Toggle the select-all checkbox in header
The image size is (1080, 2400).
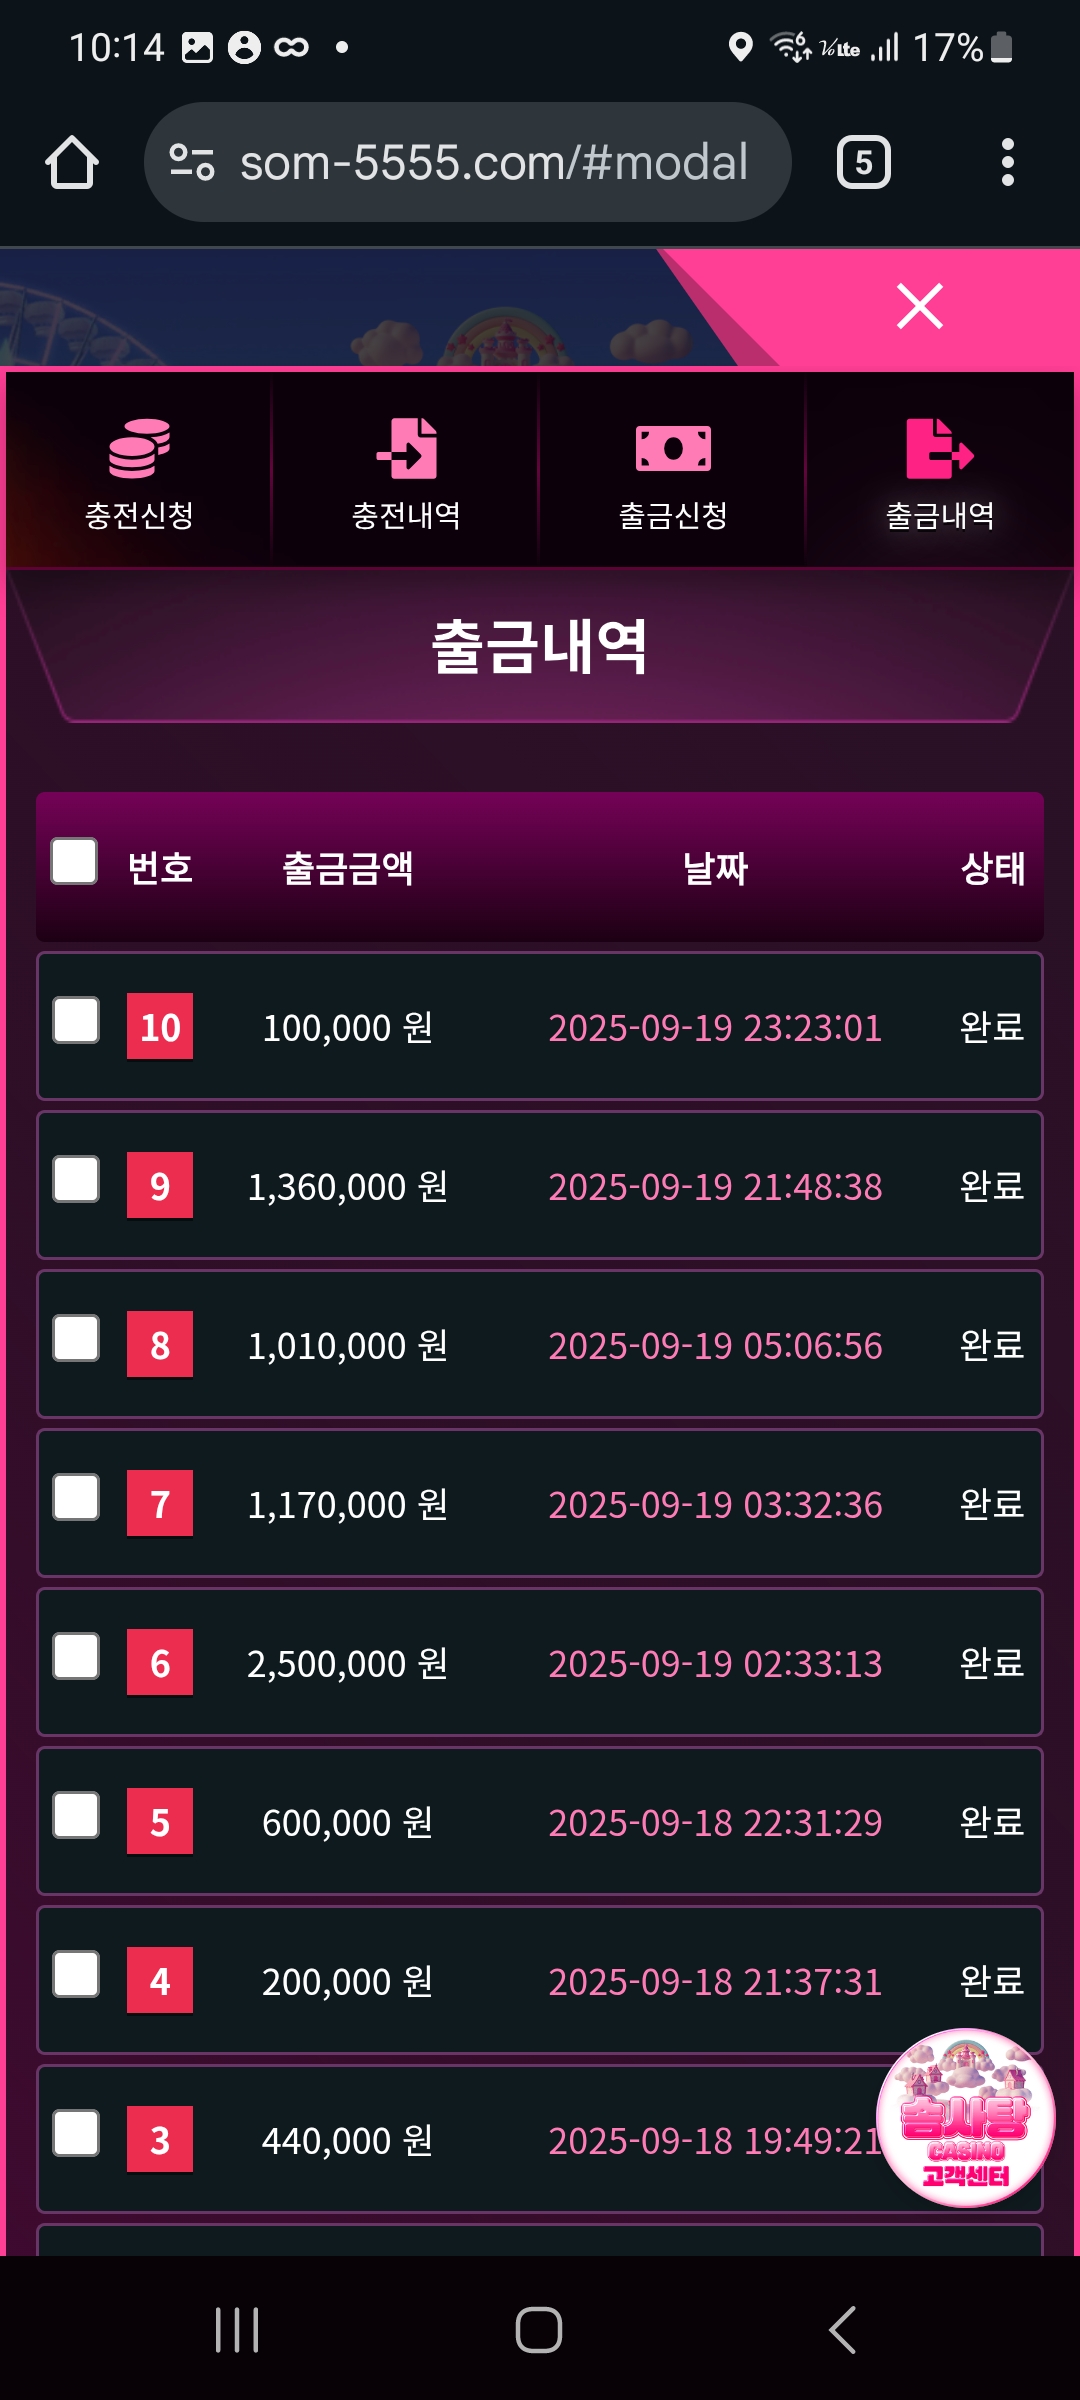75,862
